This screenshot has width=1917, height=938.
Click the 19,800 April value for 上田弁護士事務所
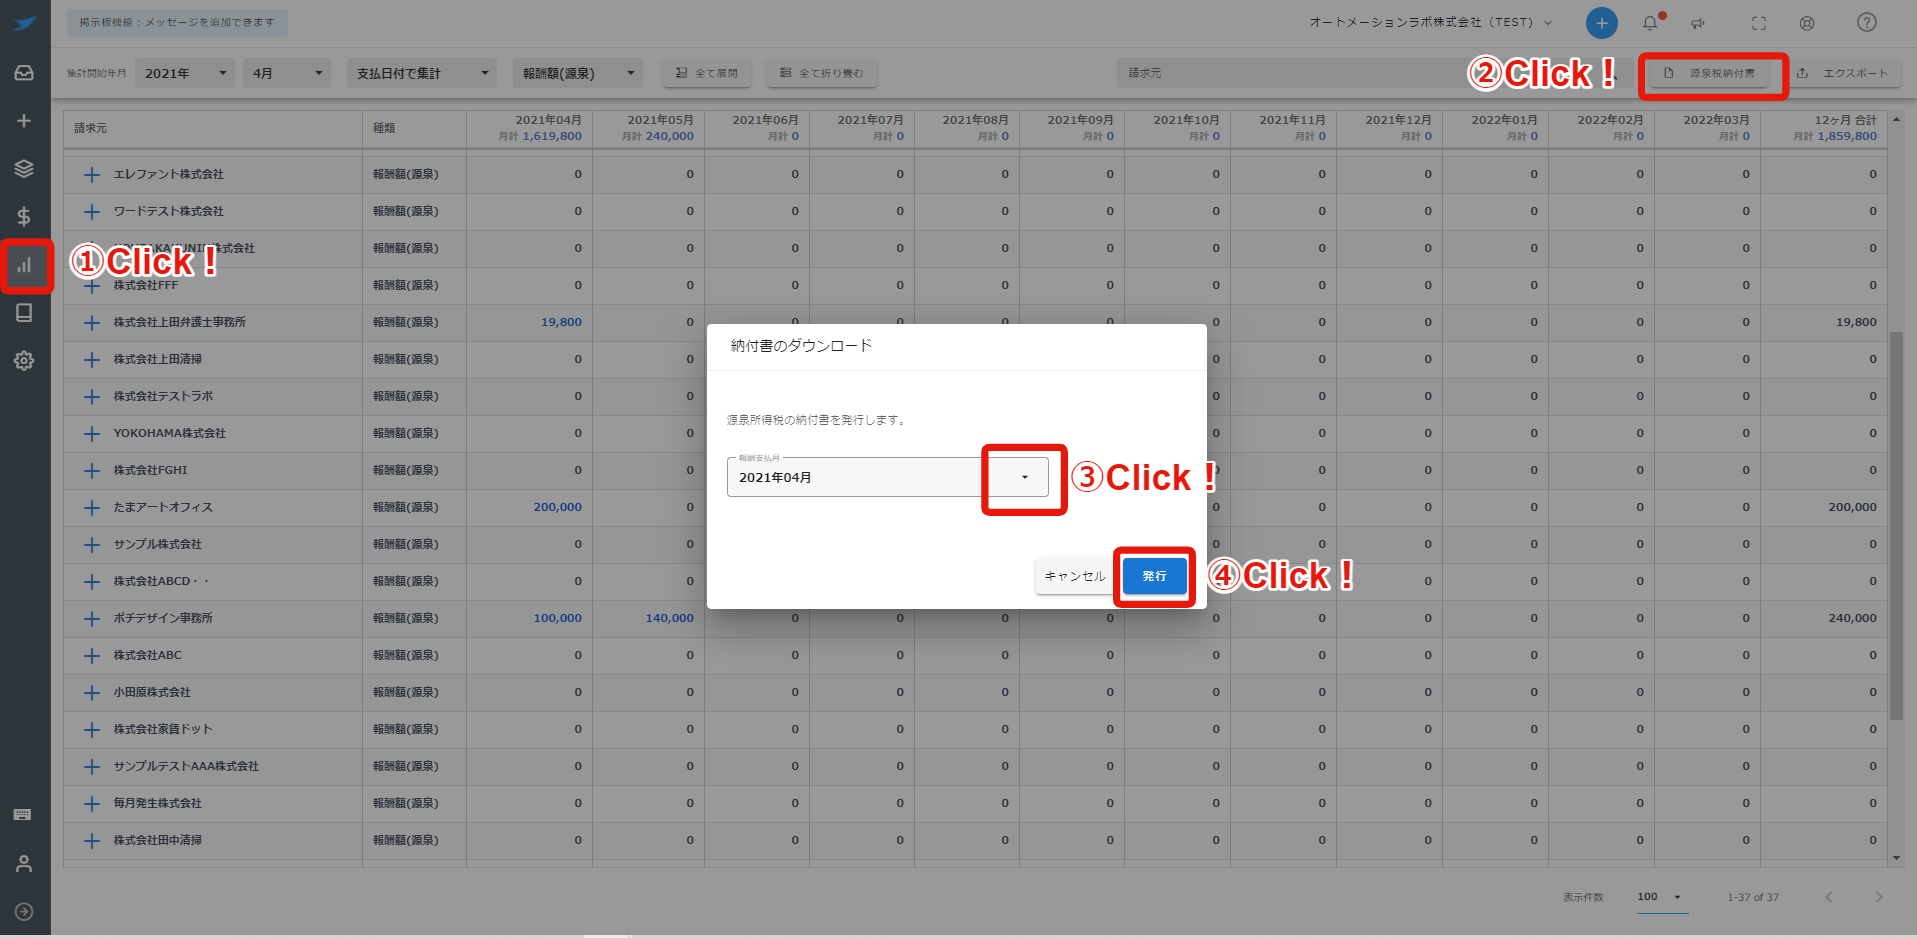click(x=561, y=322)
